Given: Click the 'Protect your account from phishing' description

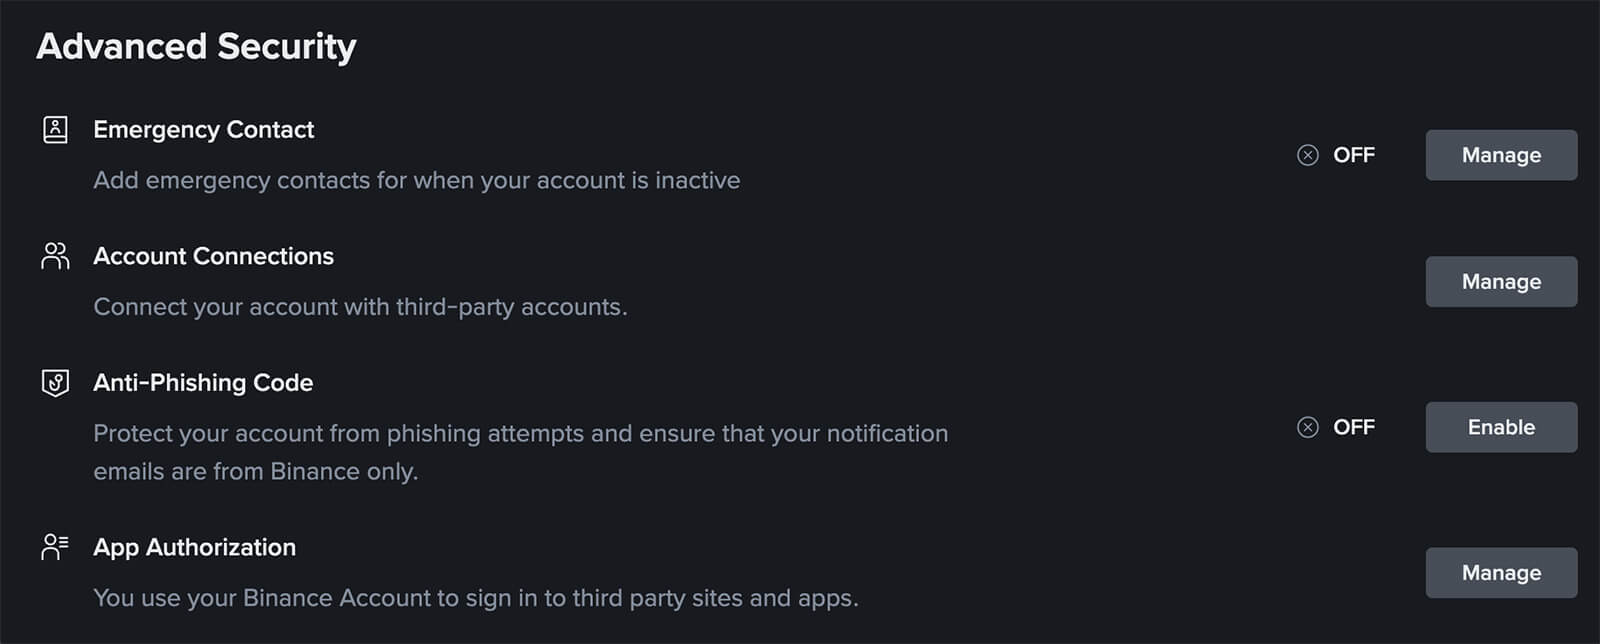Looking at the screenshot, I should 520,434.
